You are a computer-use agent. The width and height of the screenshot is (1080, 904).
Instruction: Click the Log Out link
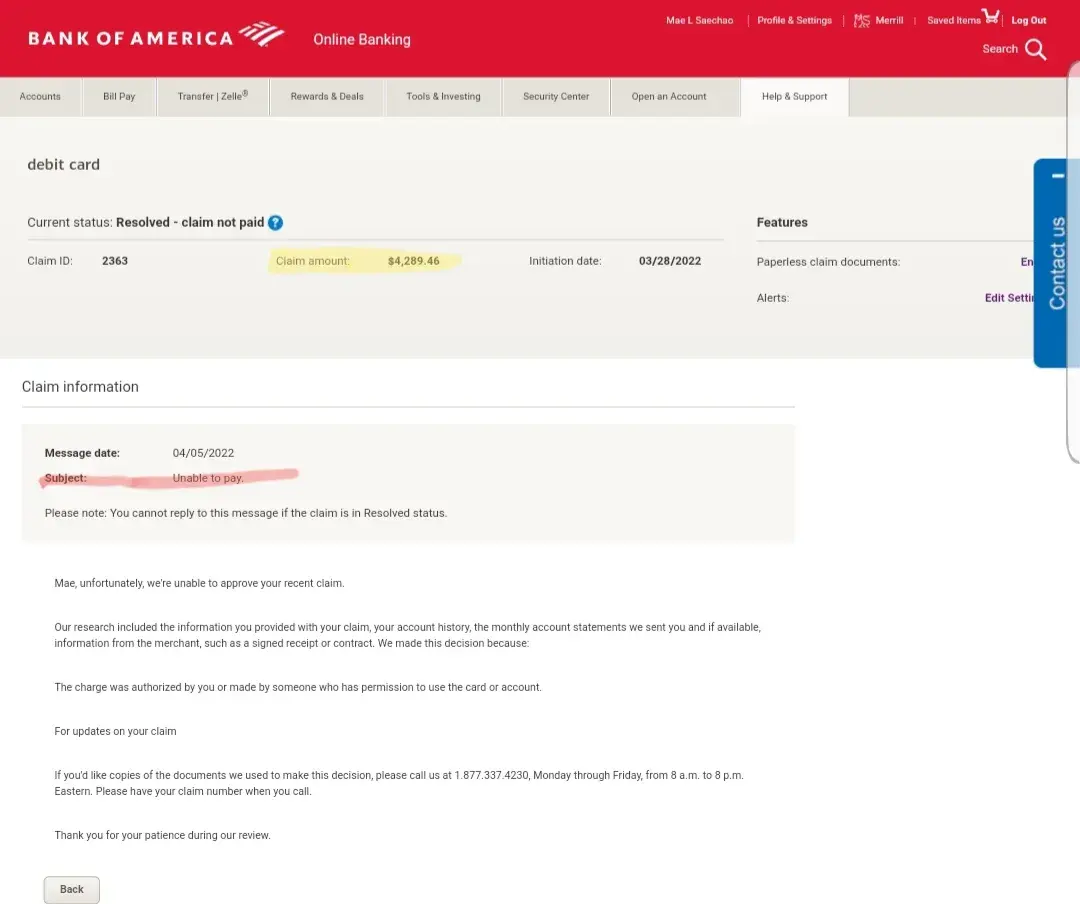tap(1028, 21)
